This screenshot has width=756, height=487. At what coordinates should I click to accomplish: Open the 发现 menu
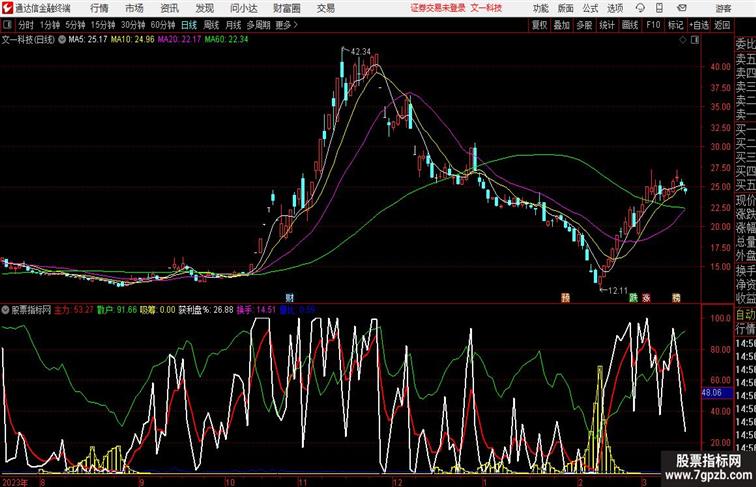(x=204, y=8)
